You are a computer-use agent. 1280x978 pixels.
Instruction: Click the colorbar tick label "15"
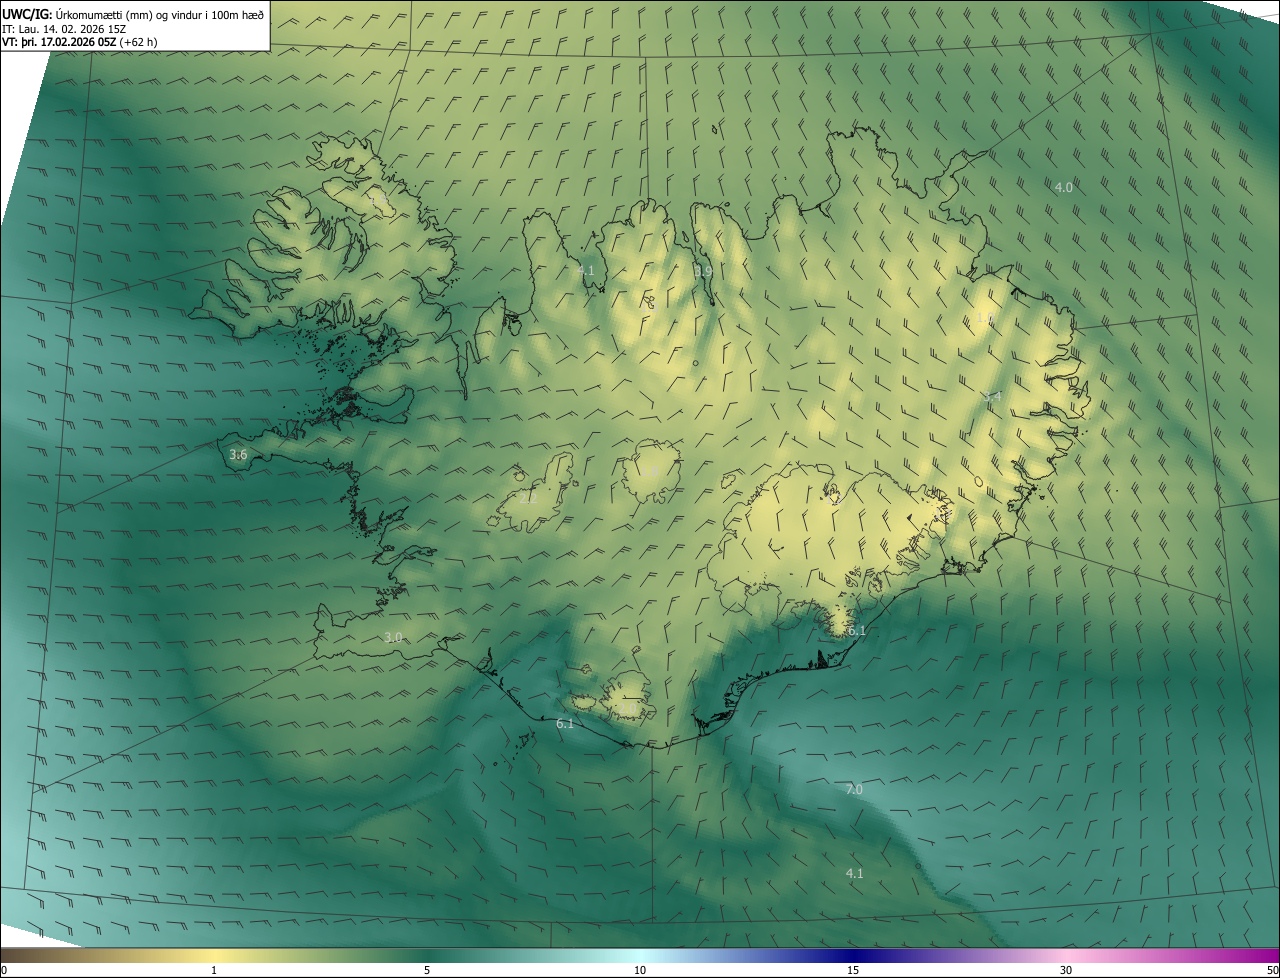pyautogui.click(x=853, y=970)
